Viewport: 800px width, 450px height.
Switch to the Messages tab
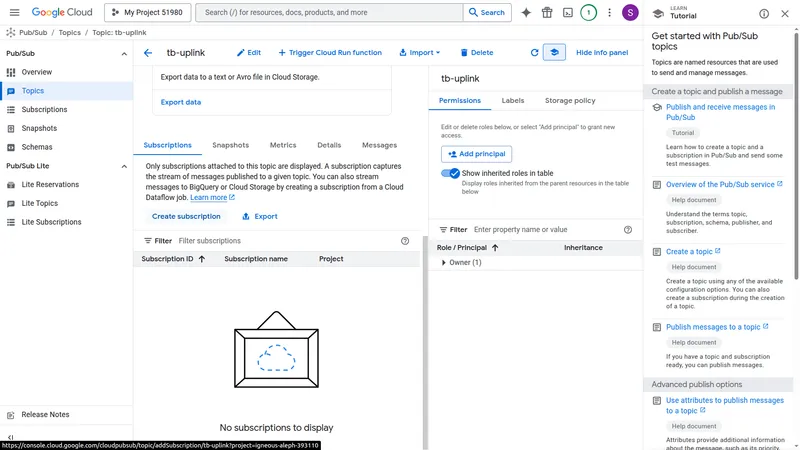[x=379, y=145]
